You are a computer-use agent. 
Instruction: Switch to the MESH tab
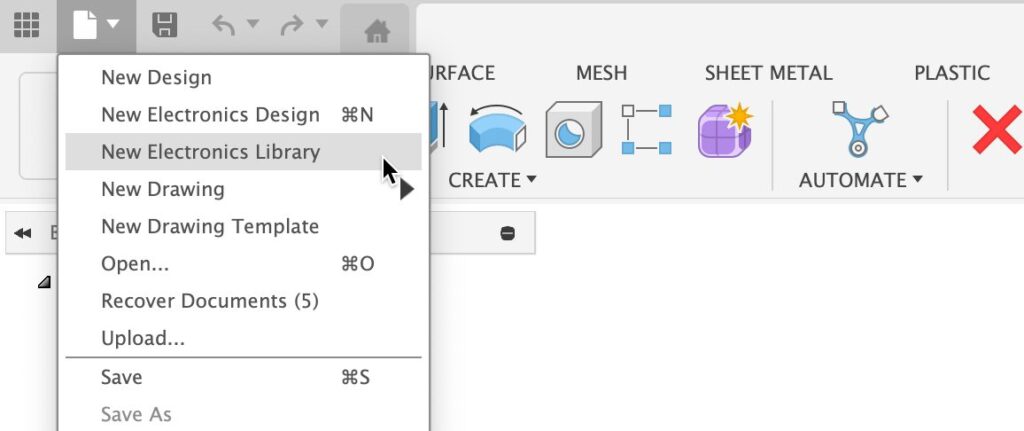point(601,73)
